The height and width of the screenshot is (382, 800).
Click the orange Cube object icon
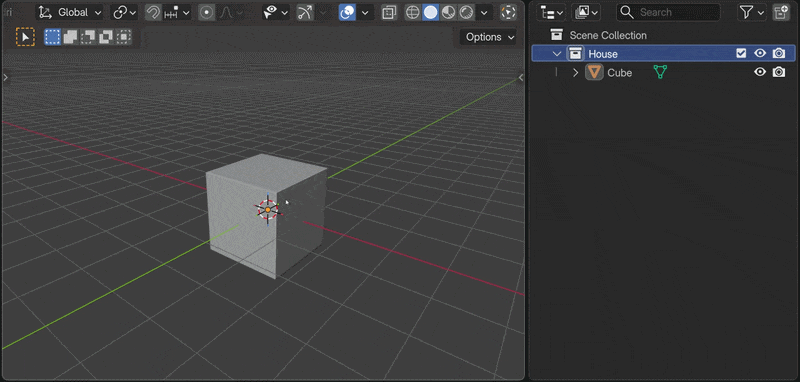pos(594,72)
